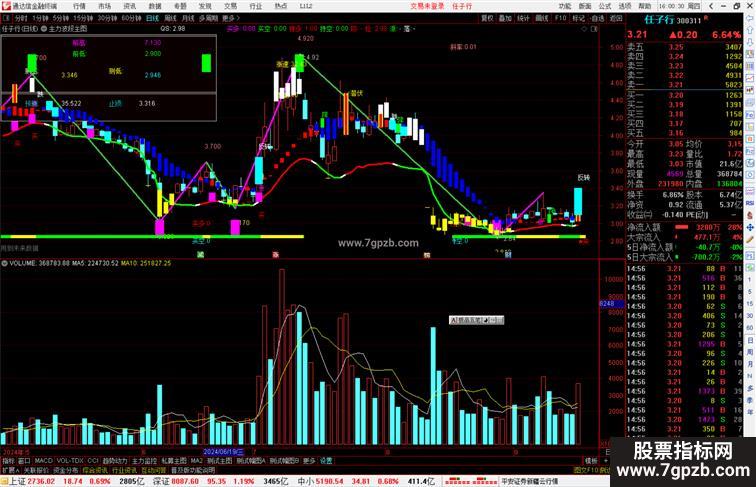Open the 热点 menu
756x487 pixels.
pos(281,6)
